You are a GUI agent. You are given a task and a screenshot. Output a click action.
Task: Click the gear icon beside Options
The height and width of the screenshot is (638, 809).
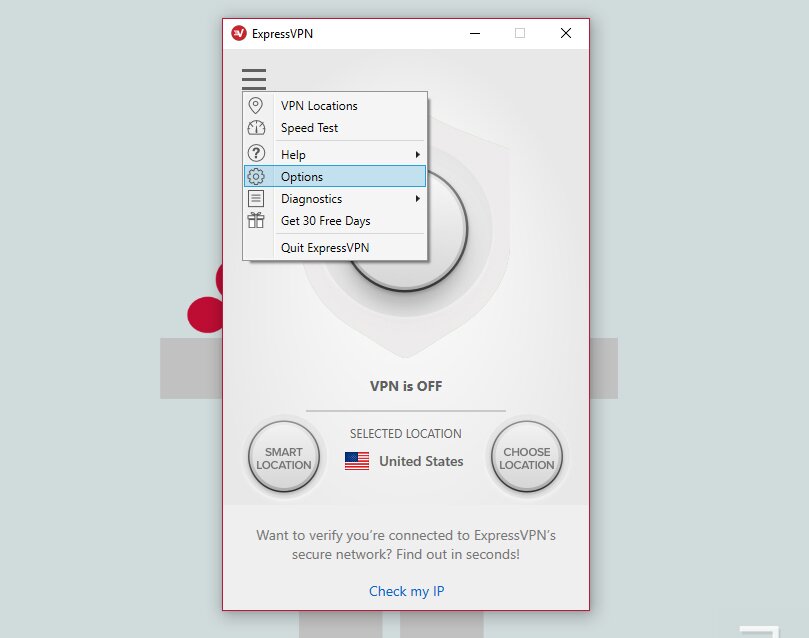click(256, 176)
